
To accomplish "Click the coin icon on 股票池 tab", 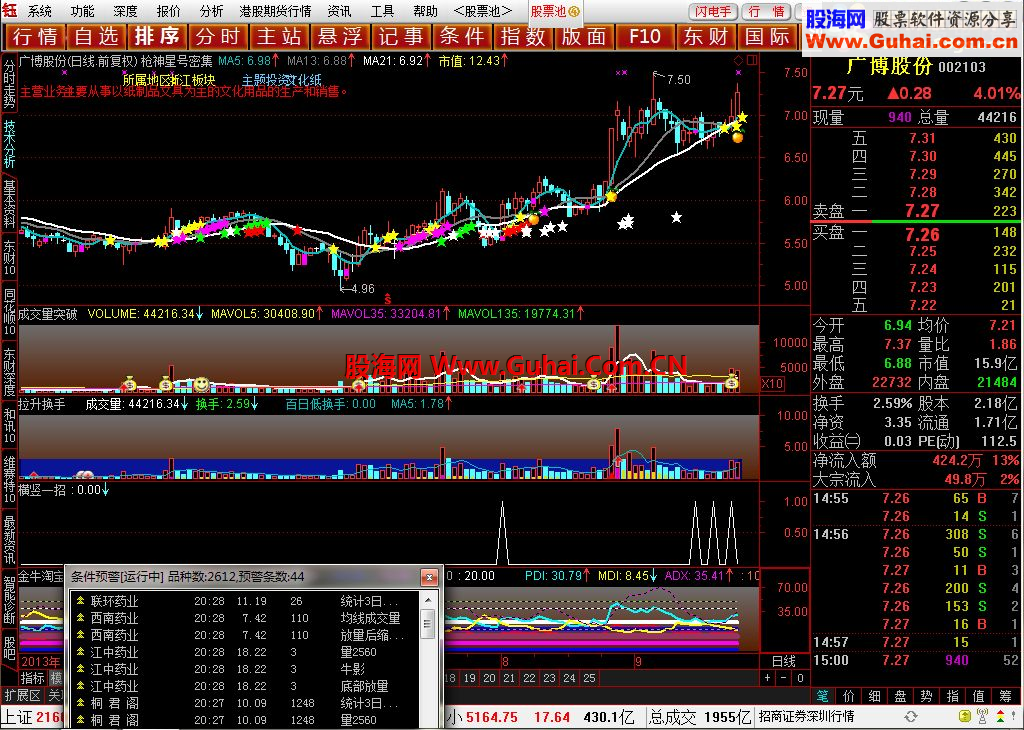I will [574, 11].
